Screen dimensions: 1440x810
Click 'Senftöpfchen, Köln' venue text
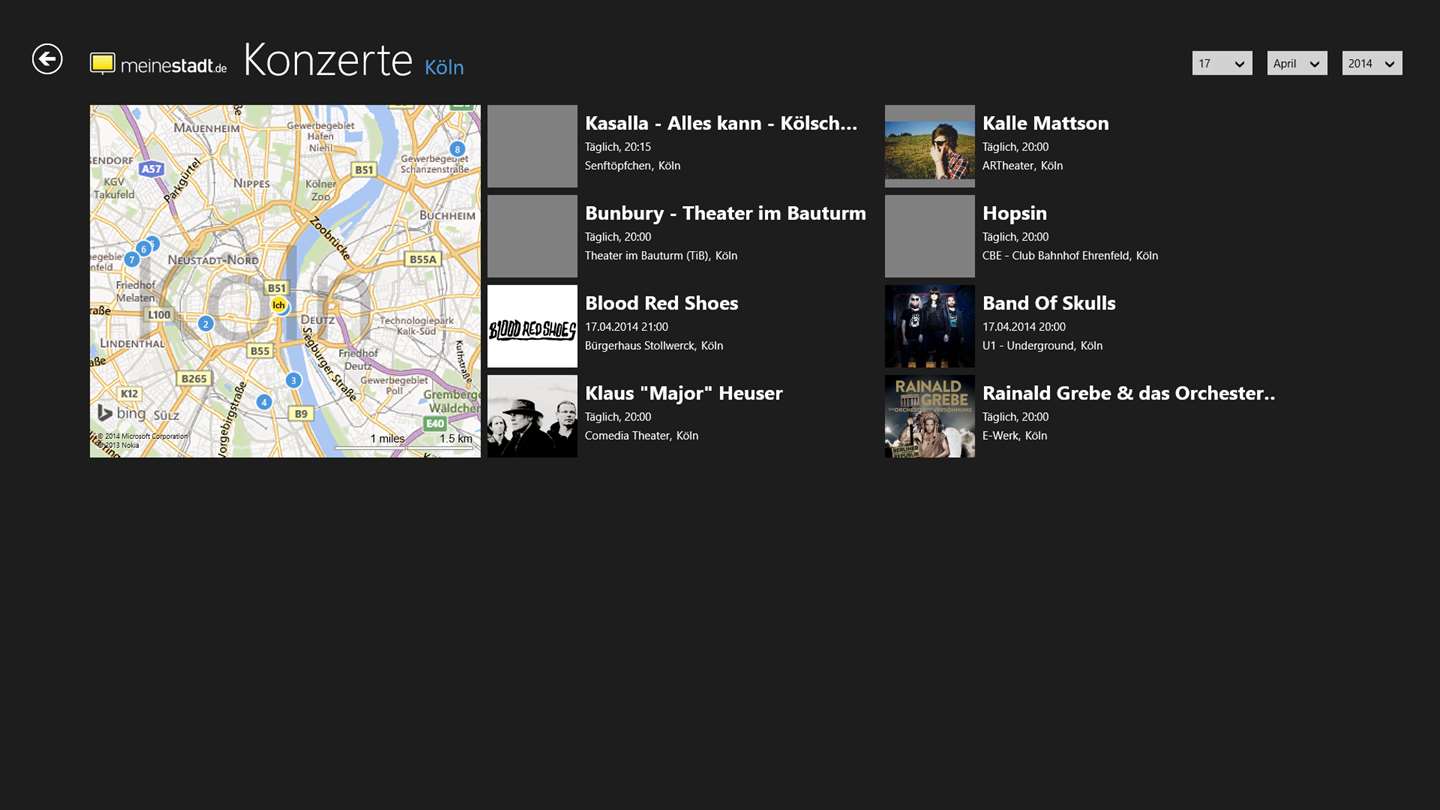click(632, 166)
